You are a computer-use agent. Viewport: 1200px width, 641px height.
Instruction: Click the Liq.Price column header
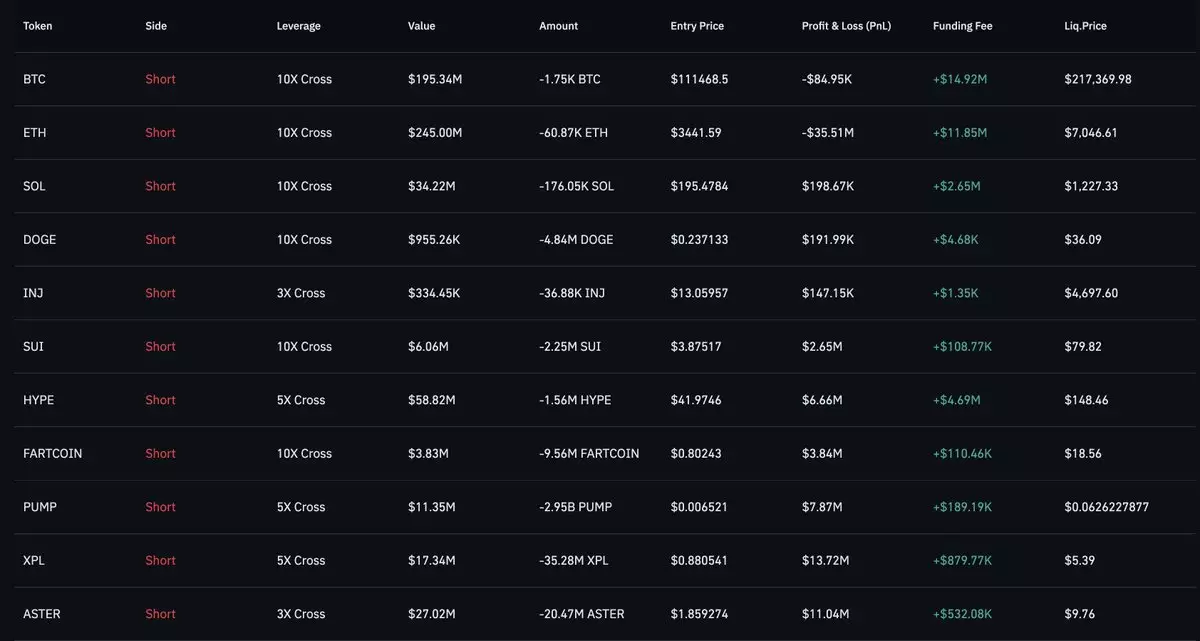(1085, 26)
